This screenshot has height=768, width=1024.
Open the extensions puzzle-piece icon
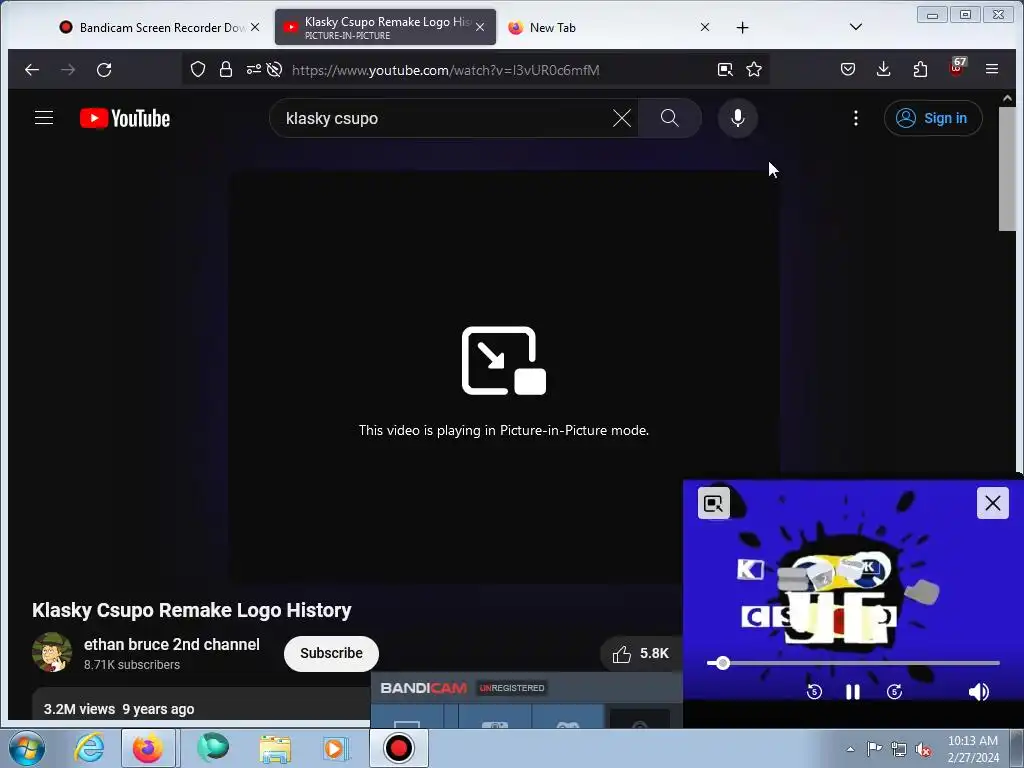tap(920, 69)
